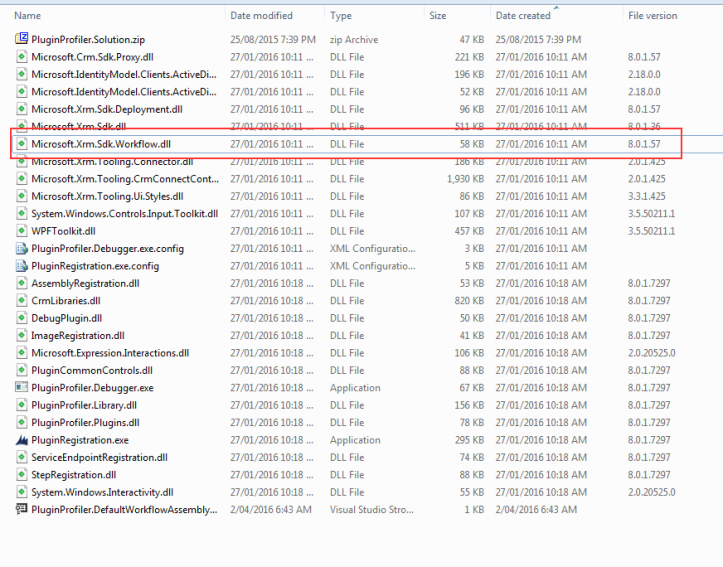723x567 pixels.
Task: Click the '295 KB' size cell
Action: pyautogui.click(x=469, y=440)
